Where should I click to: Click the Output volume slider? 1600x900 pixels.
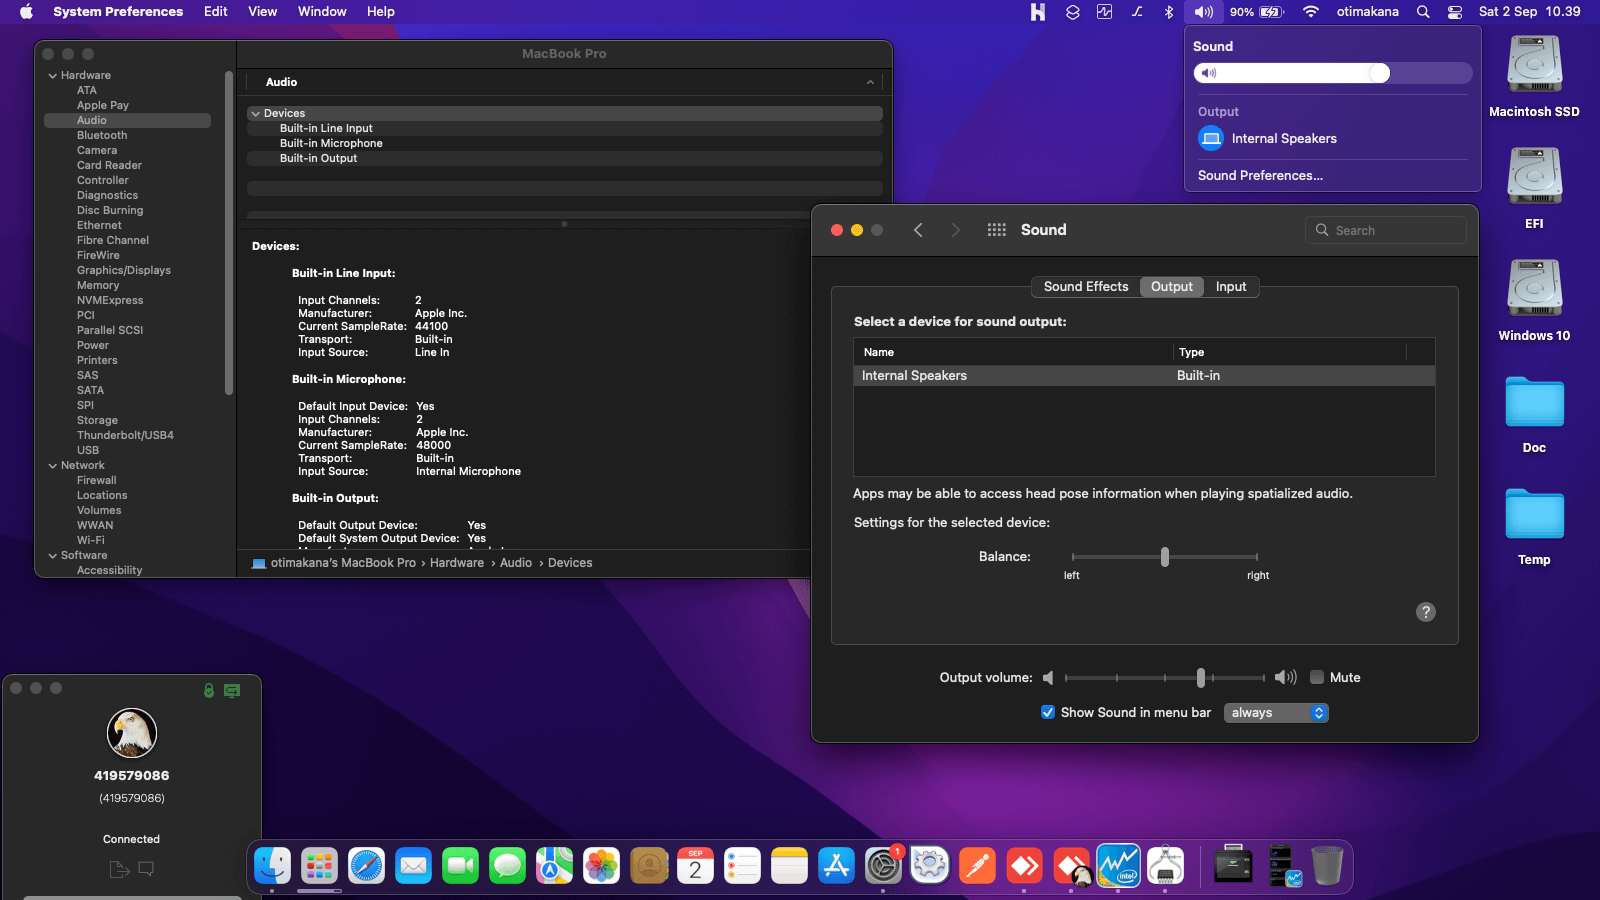point(1165,678)
